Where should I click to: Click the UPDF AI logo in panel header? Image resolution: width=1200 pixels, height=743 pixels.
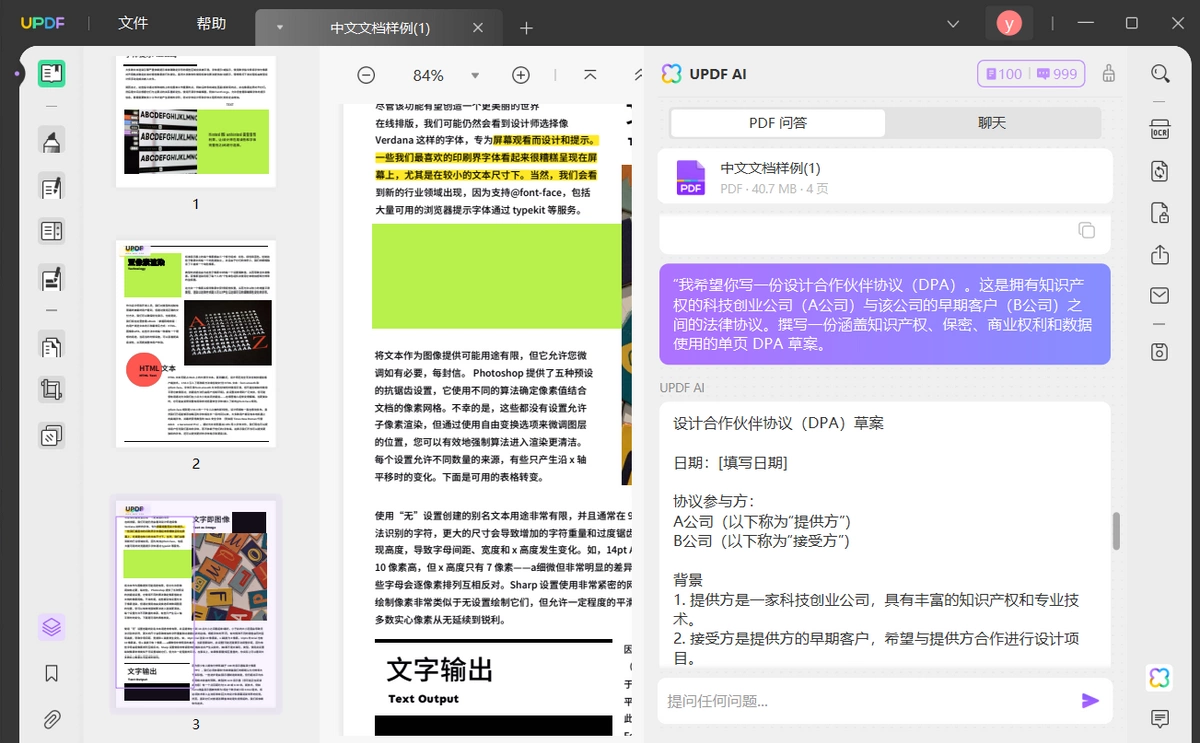(x=672, y=74)
